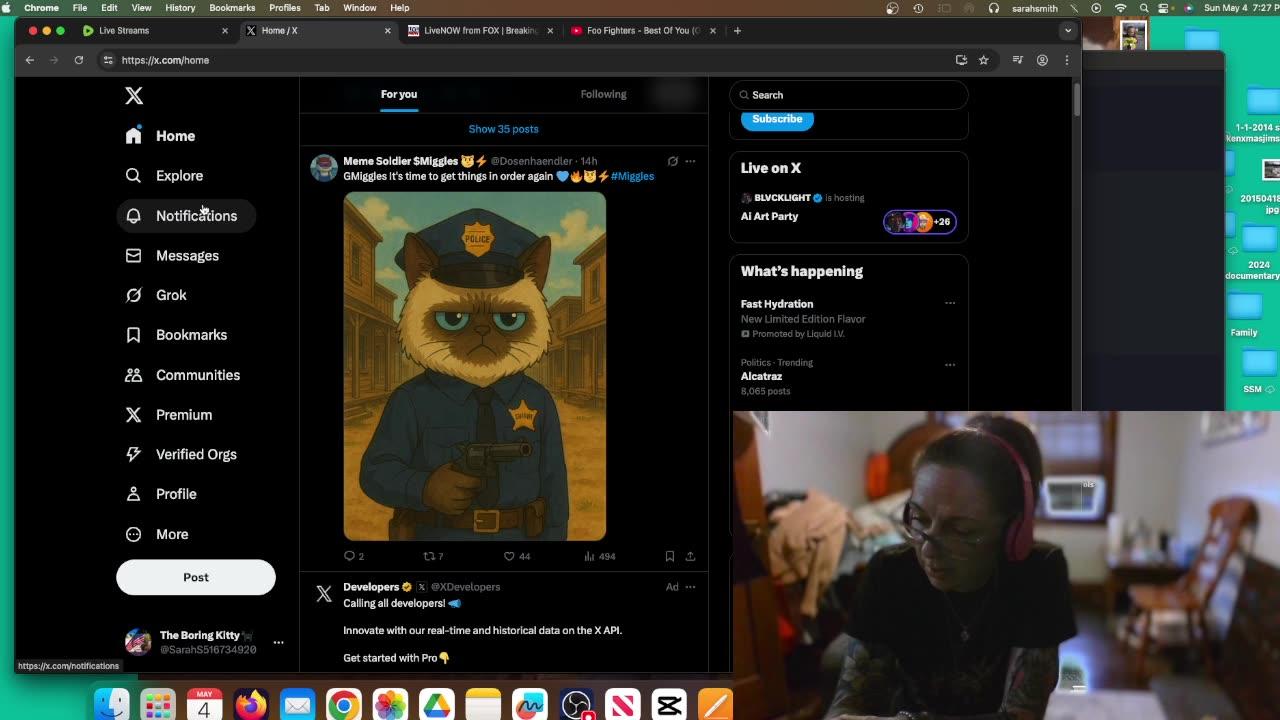Image resolution: width=1280 pixels, height=720 pixels.
Task: Open Control Center in menu bar
Action: [x=1164, y=8]
